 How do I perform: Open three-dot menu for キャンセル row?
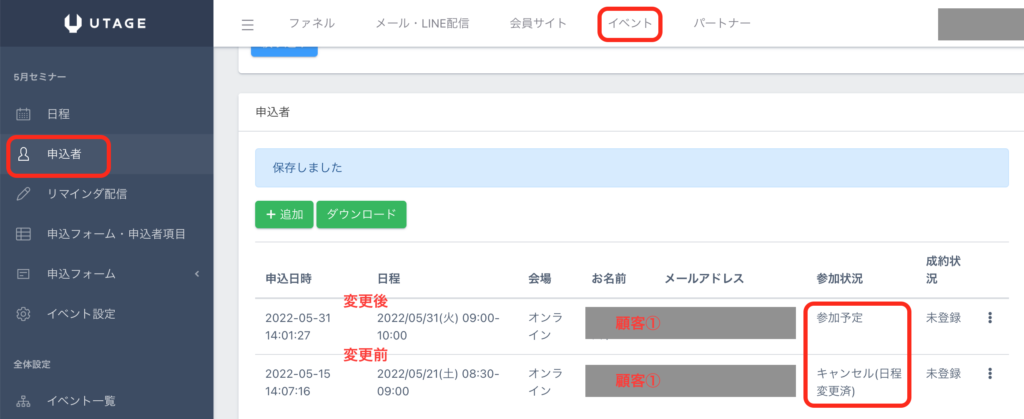pyautogui.click(x=990, y=373)
